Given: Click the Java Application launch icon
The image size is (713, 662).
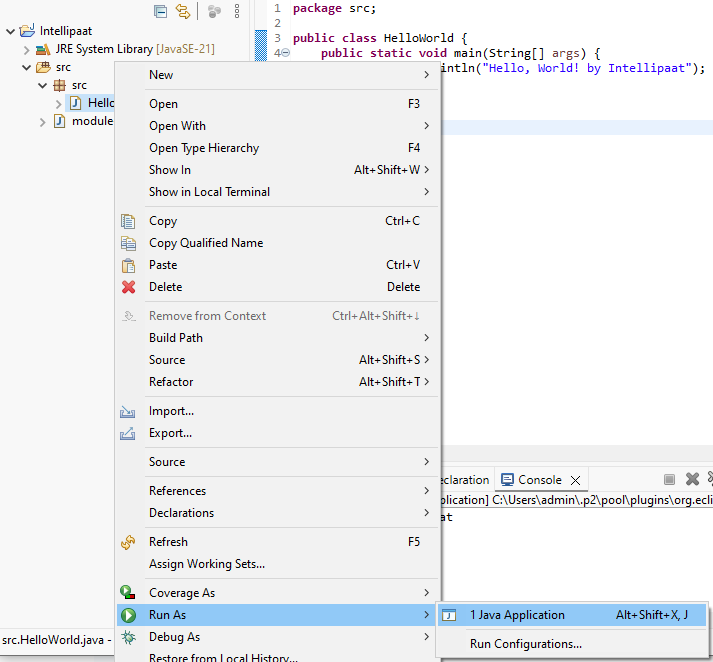Looking at the screenshot, I should tap(449, 615).
